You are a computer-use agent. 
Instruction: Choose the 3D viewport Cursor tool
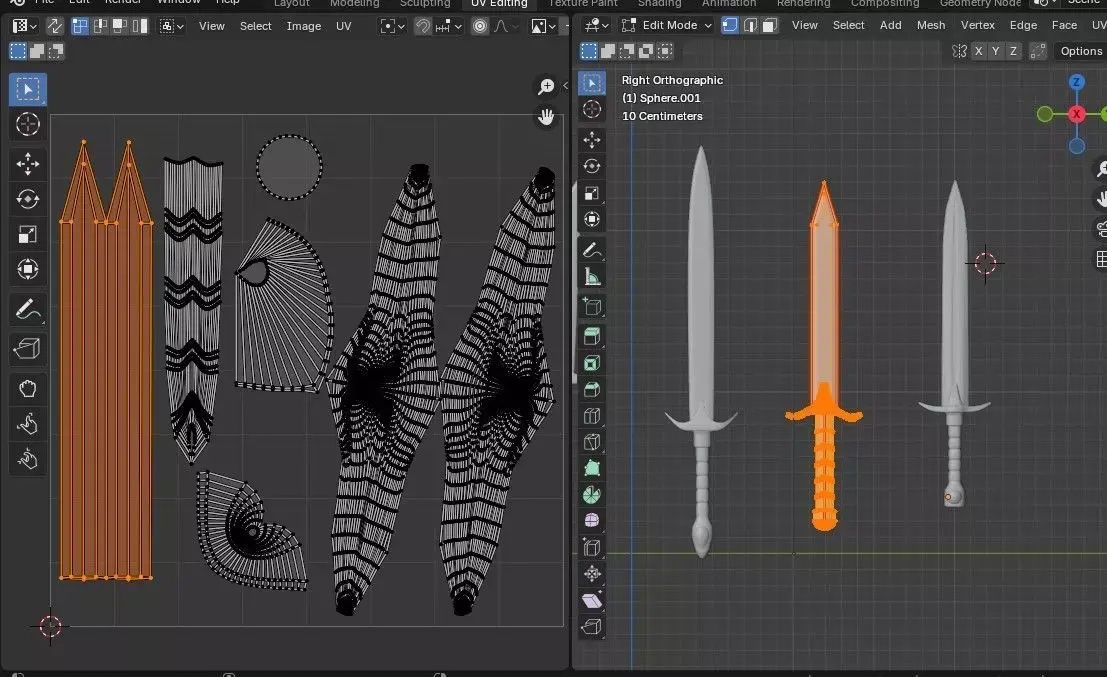(592, 109)
